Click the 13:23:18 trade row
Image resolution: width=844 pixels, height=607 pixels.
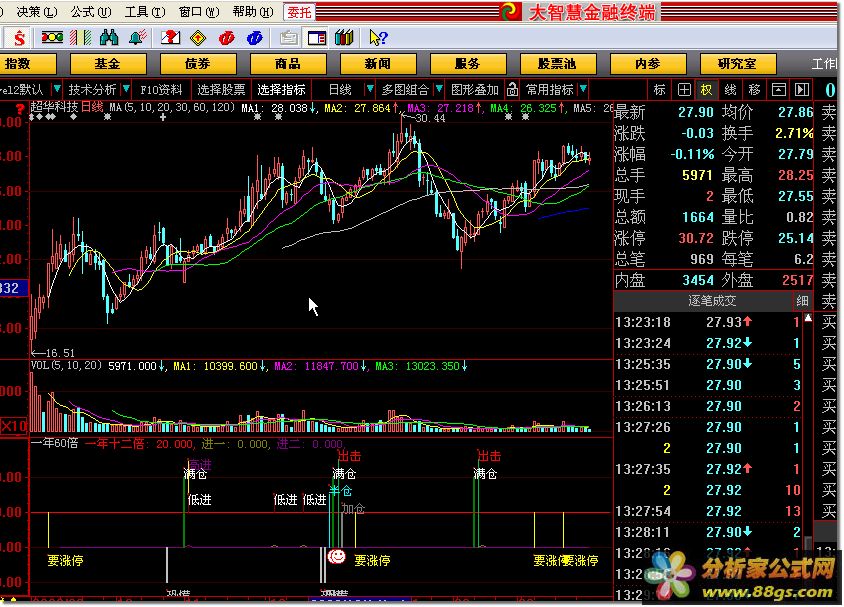pyautogui.click(x=707, y=322)
